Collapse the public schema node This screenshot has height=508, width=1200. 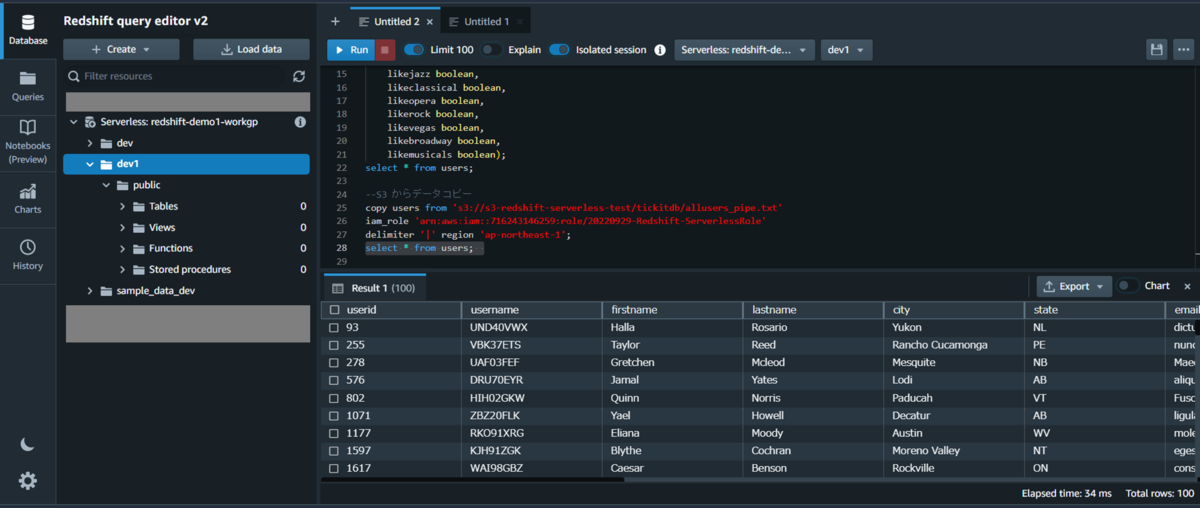[106, 185]
